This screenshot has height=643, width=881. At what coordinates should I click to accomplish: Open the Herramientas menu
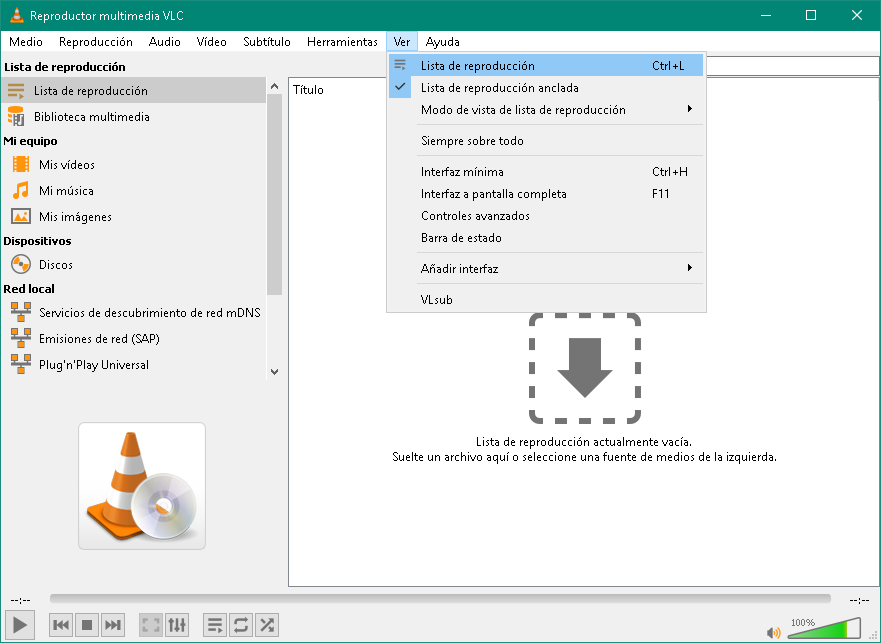342,42
